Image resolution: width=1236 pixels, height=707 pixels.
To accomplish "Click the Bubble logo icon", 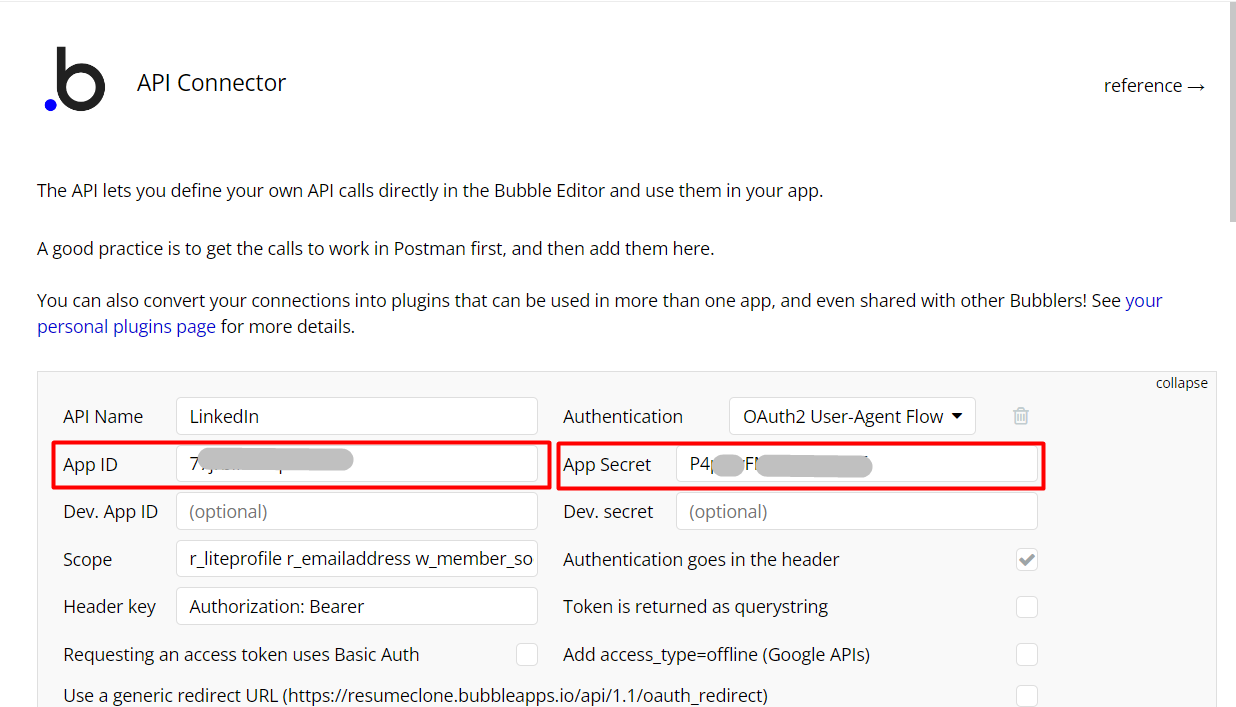I will [x=75, y=79].
